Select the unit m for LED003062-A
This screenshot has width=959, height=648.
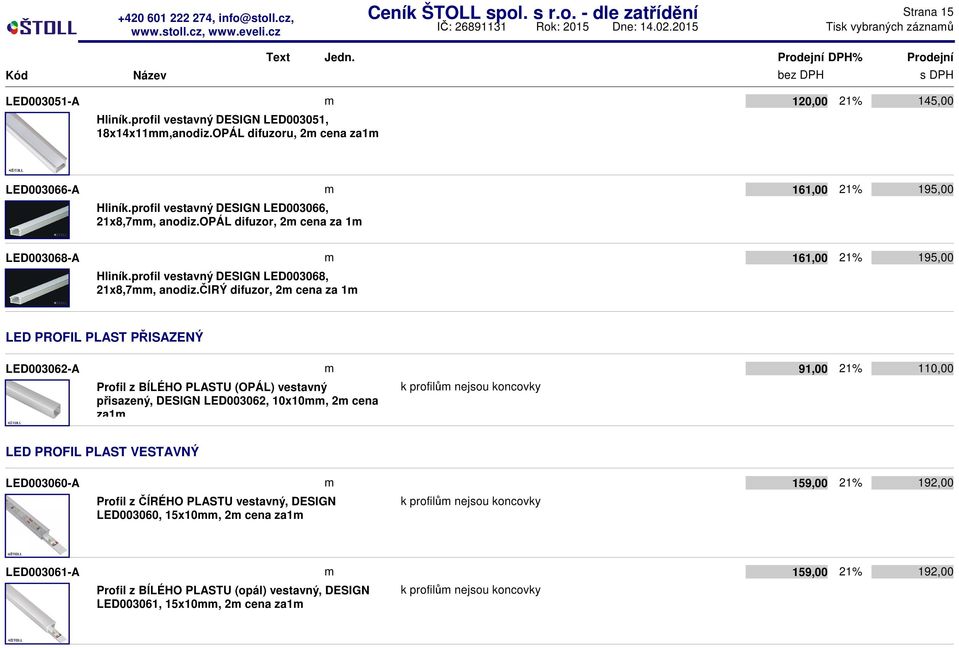[329, 369]
